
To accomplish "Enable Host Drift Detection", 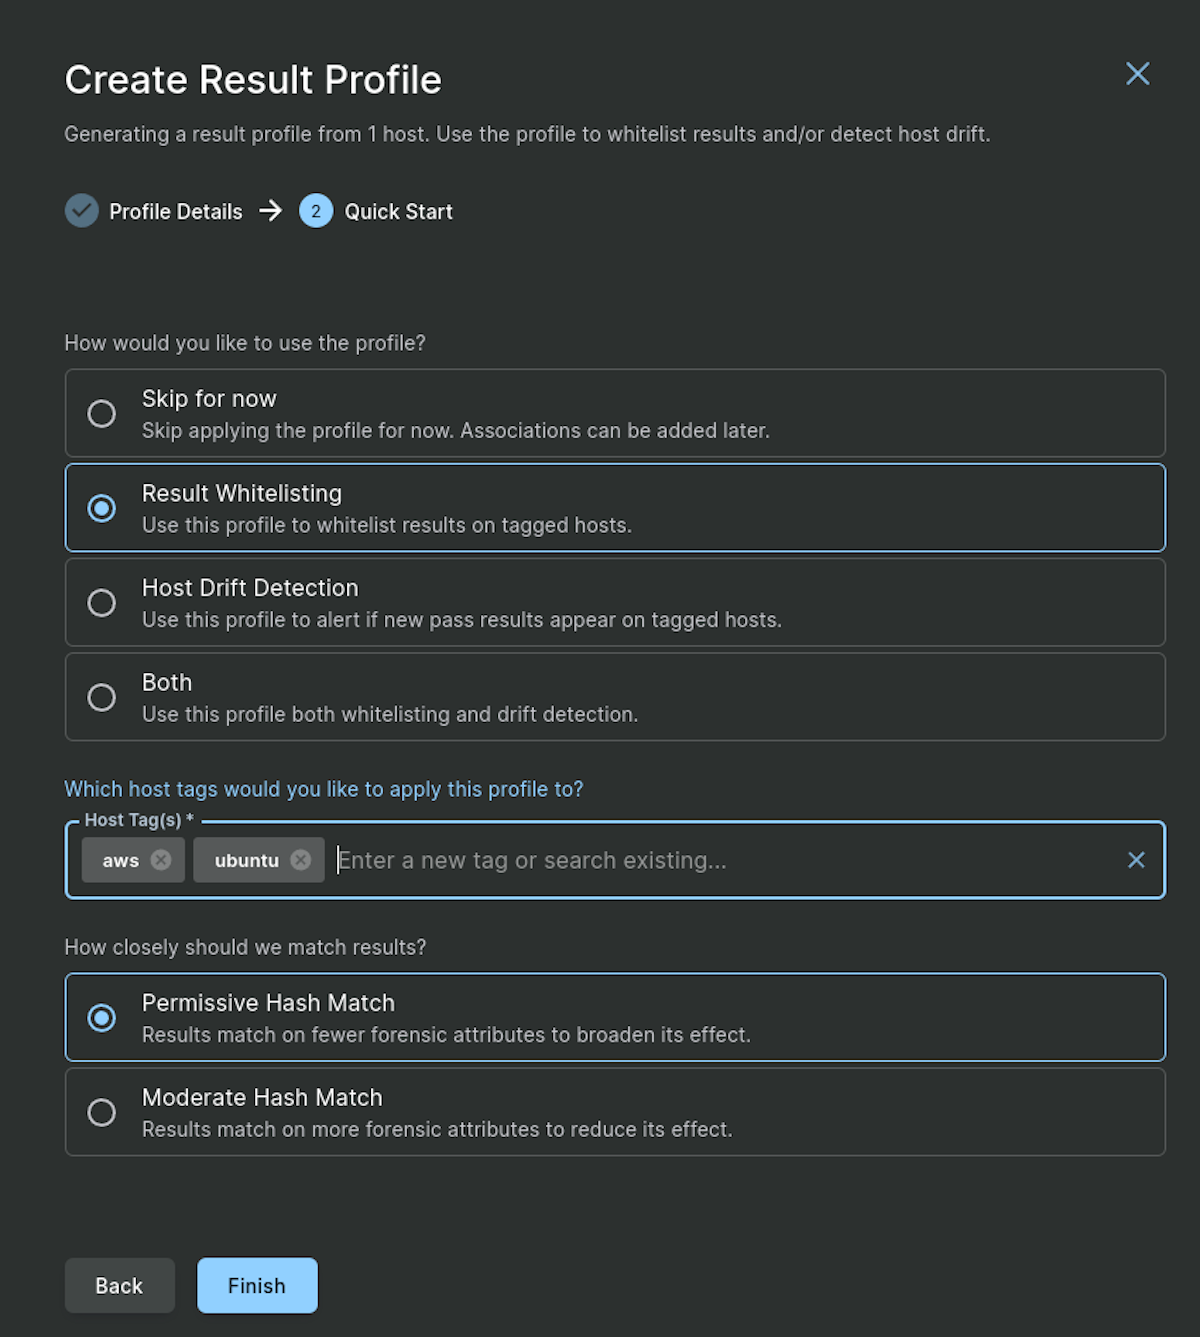I will click(x=101, y=602).
